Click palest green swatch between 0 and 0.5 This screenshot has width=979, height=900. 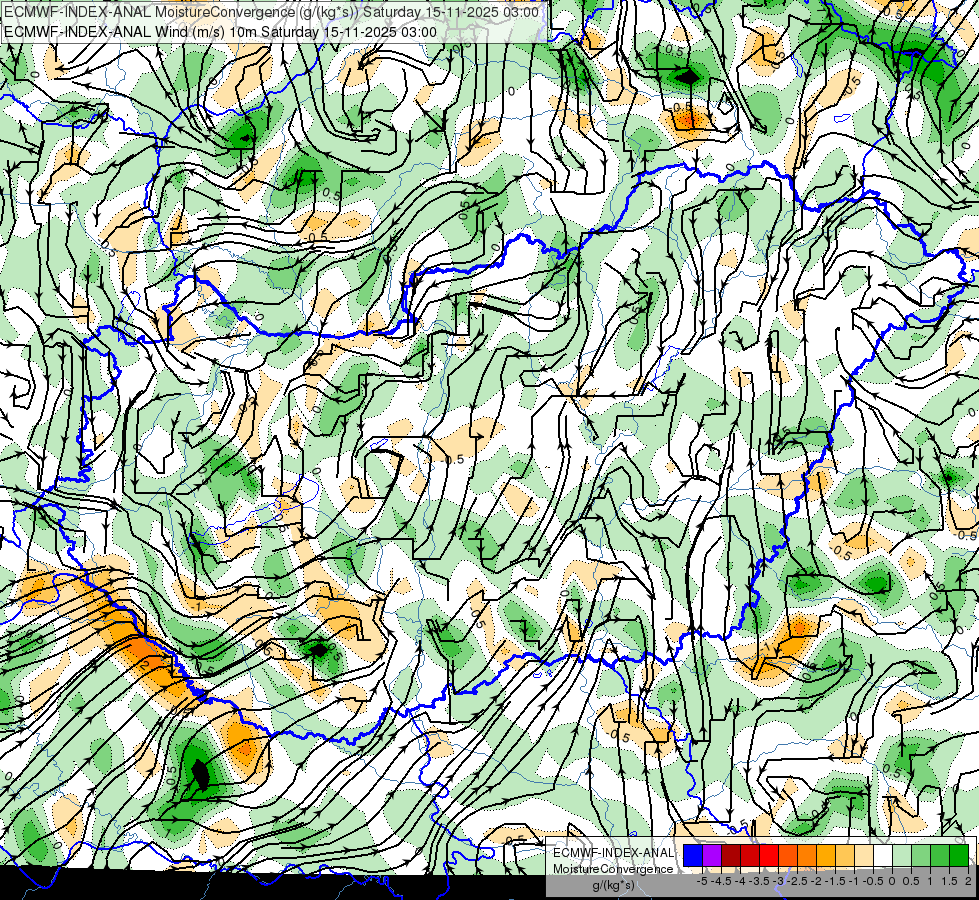coord(902,856)
